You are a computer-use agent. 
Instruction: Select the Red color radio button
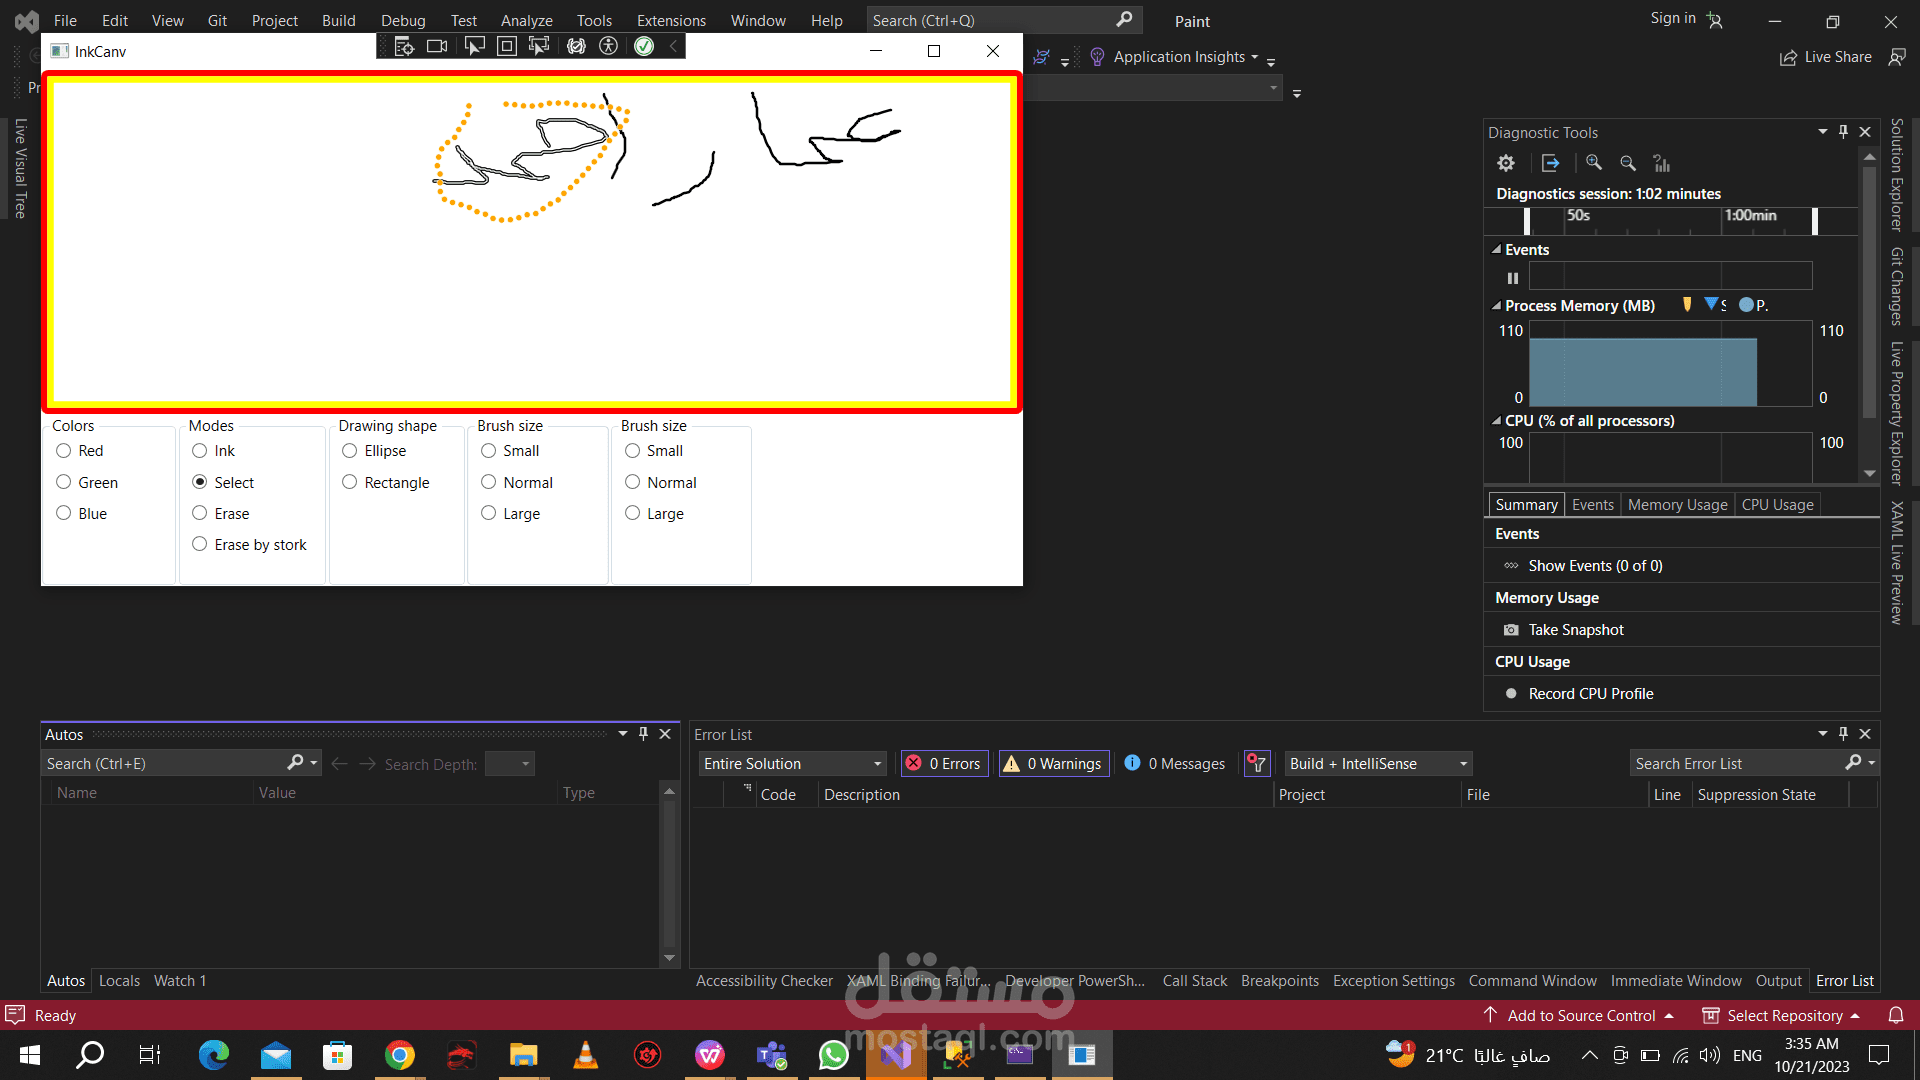click(64, 451)
